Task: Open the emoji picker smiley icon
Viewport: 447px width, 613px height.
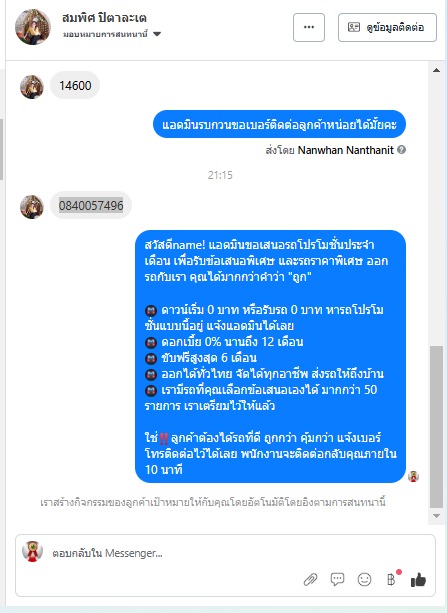Action: point(364,579)
